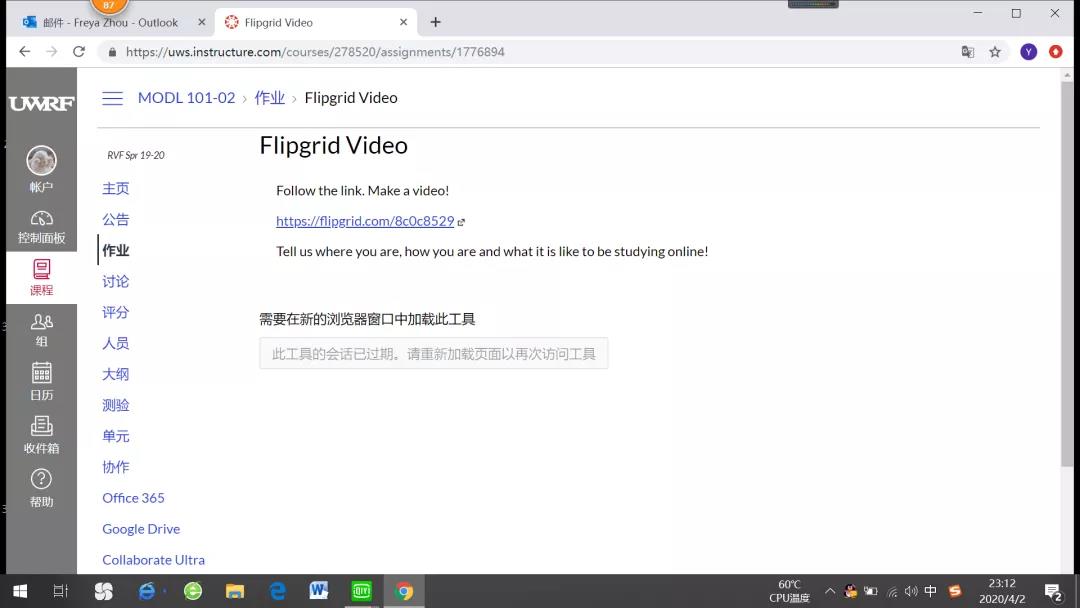Click the Sogou input icon in tray
Image resolution: width=1080 pixels, height=608 pixels.
[x=955, y=591]
